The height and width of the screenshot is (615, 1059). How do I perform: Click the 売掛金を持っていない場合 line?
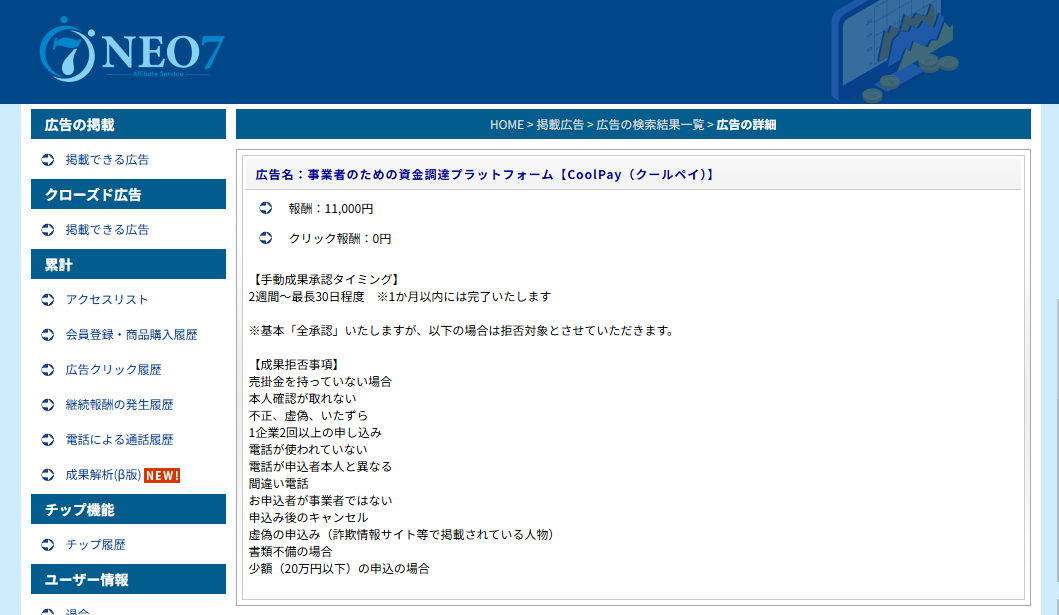[x=320, y=381]
